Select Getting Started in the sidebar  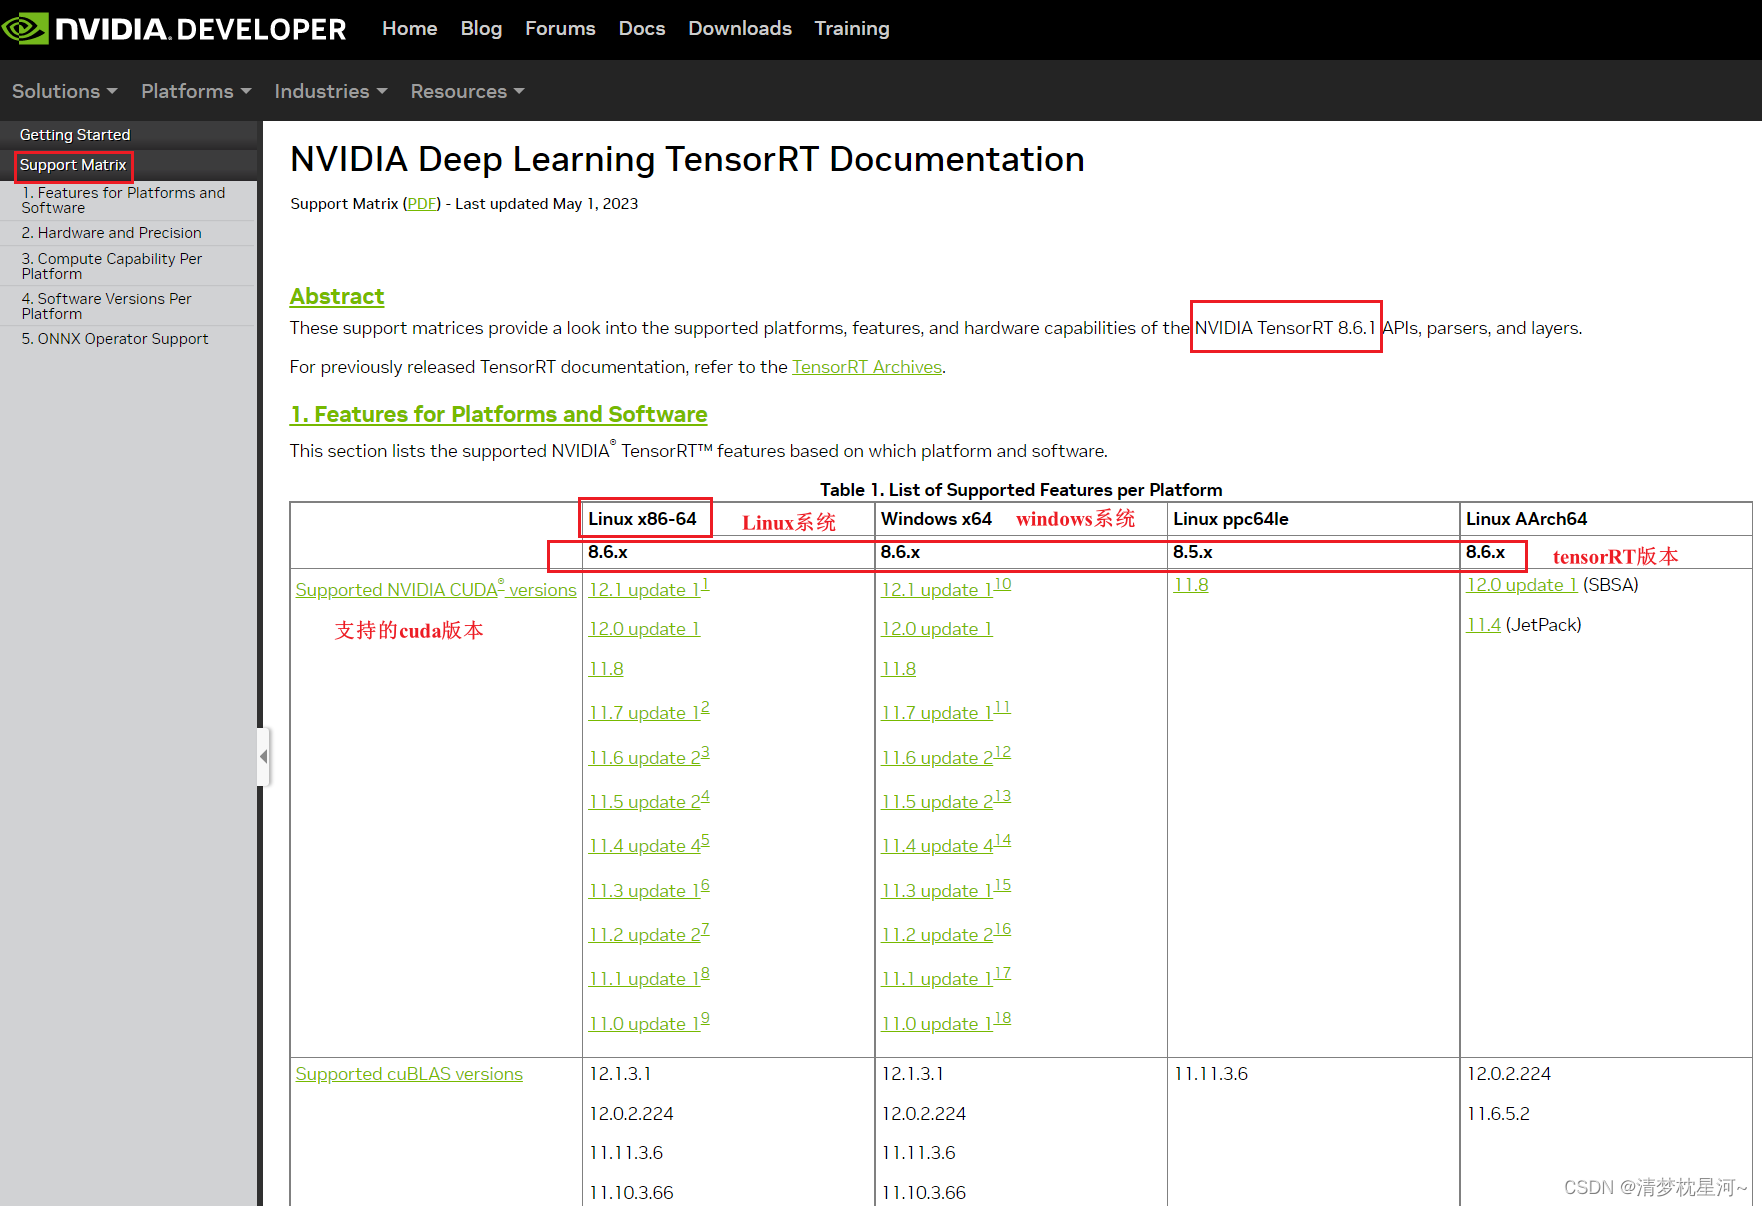click(75, 135)
